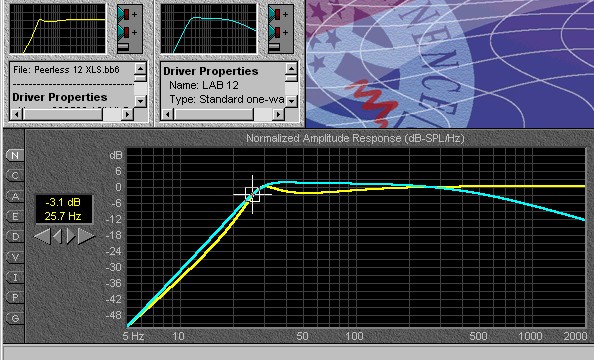Screen dimensions: 594x360
Task: Click the crosshair cursor marker on the graph
Action: [x=252, y=194]
